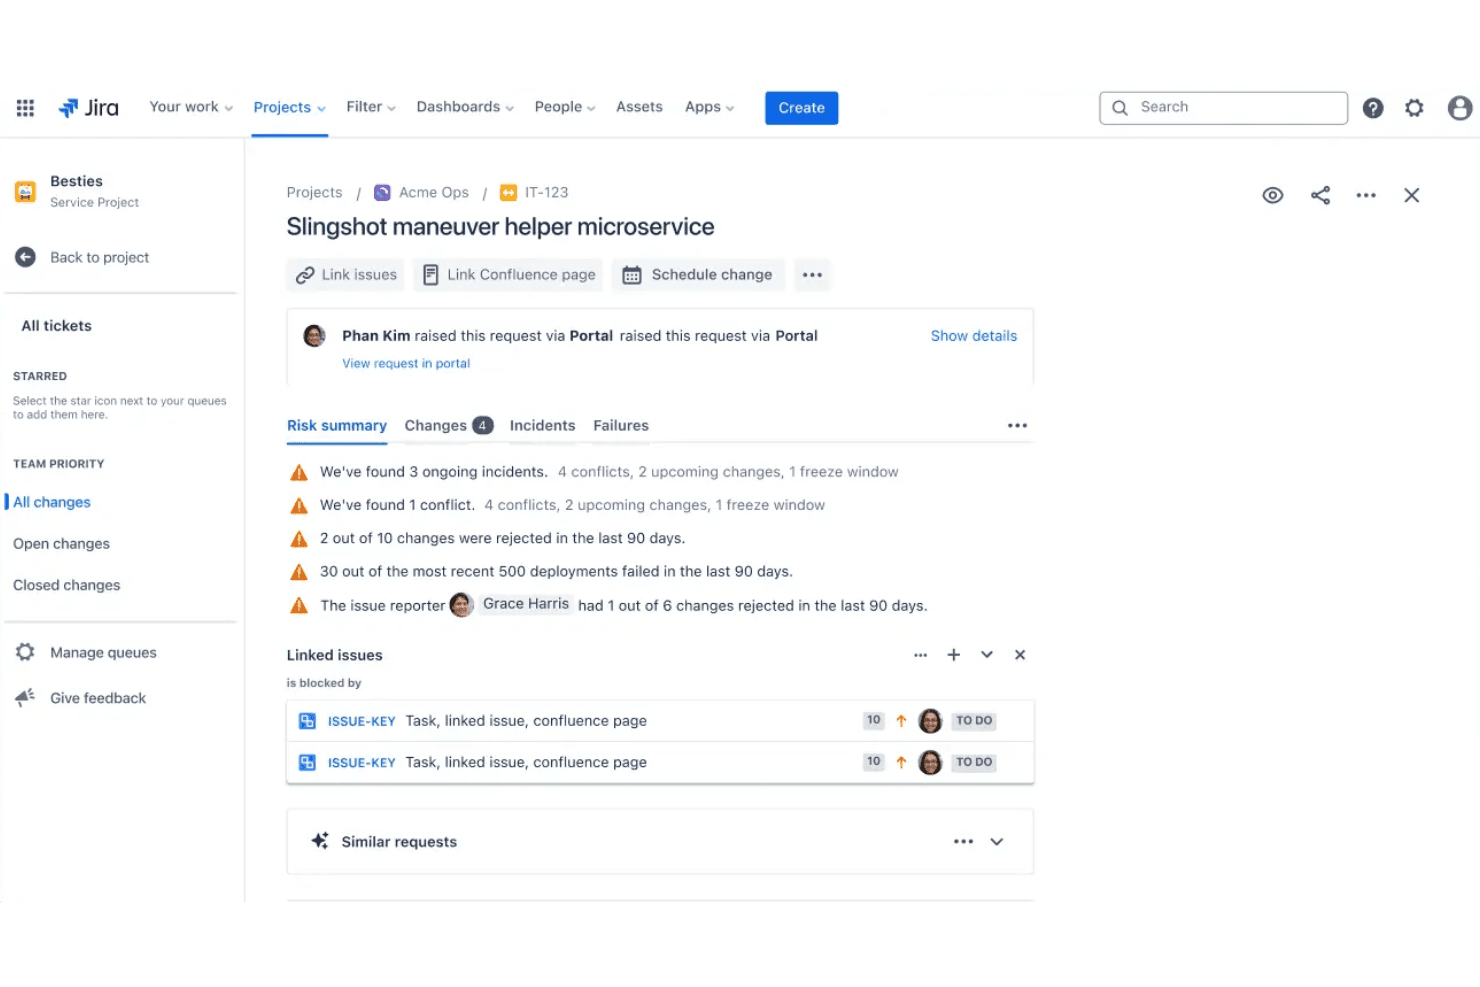
Task: Open the Similar requests three-dot menu
Action: pos(963,841)
